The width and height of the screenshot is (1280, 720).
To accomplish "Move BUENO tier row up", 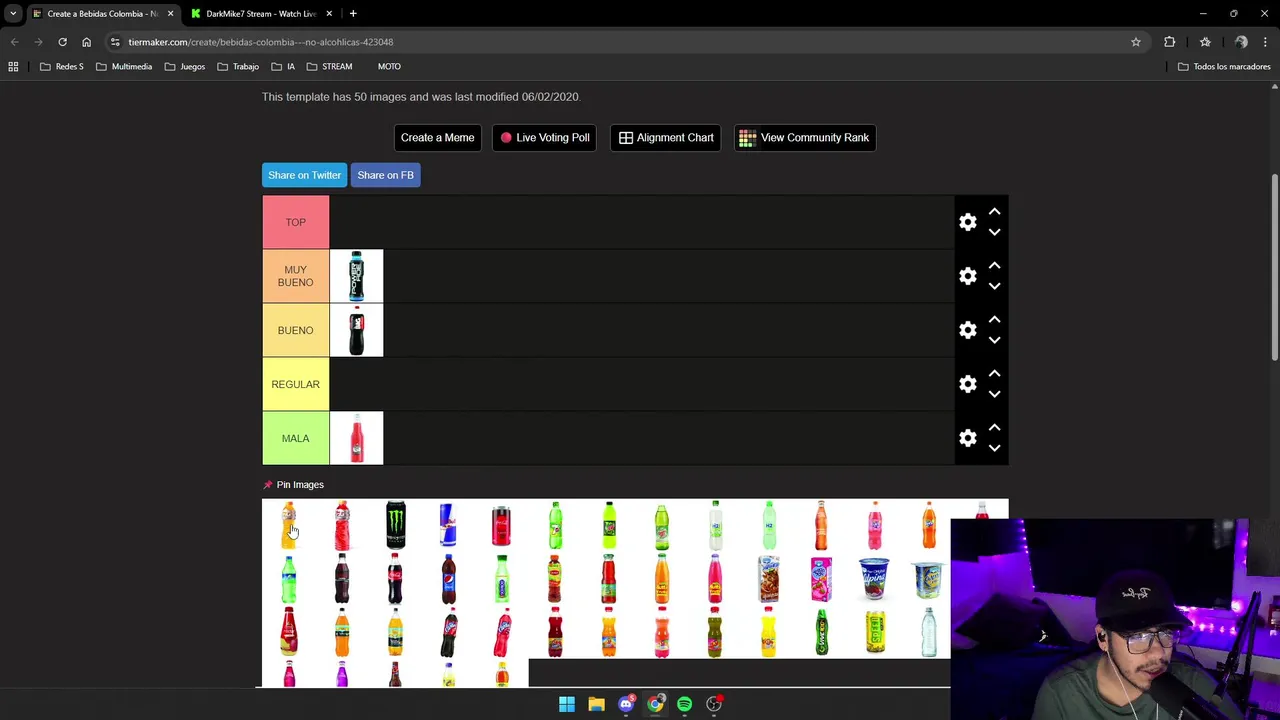I will tap(994, 320).
